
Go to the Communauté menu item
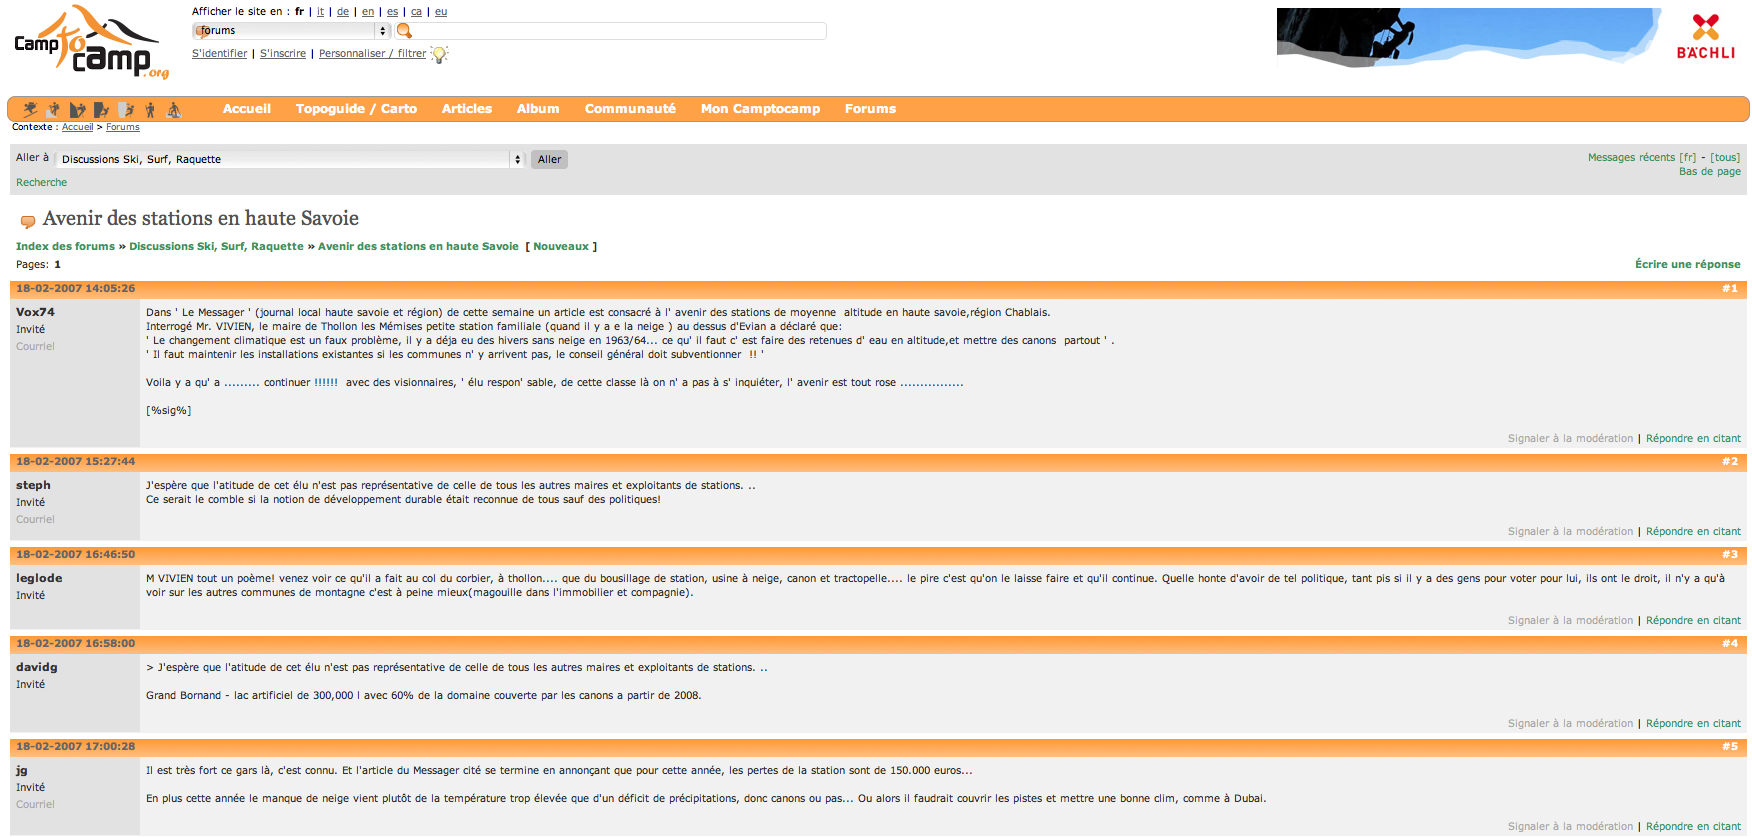630,109
